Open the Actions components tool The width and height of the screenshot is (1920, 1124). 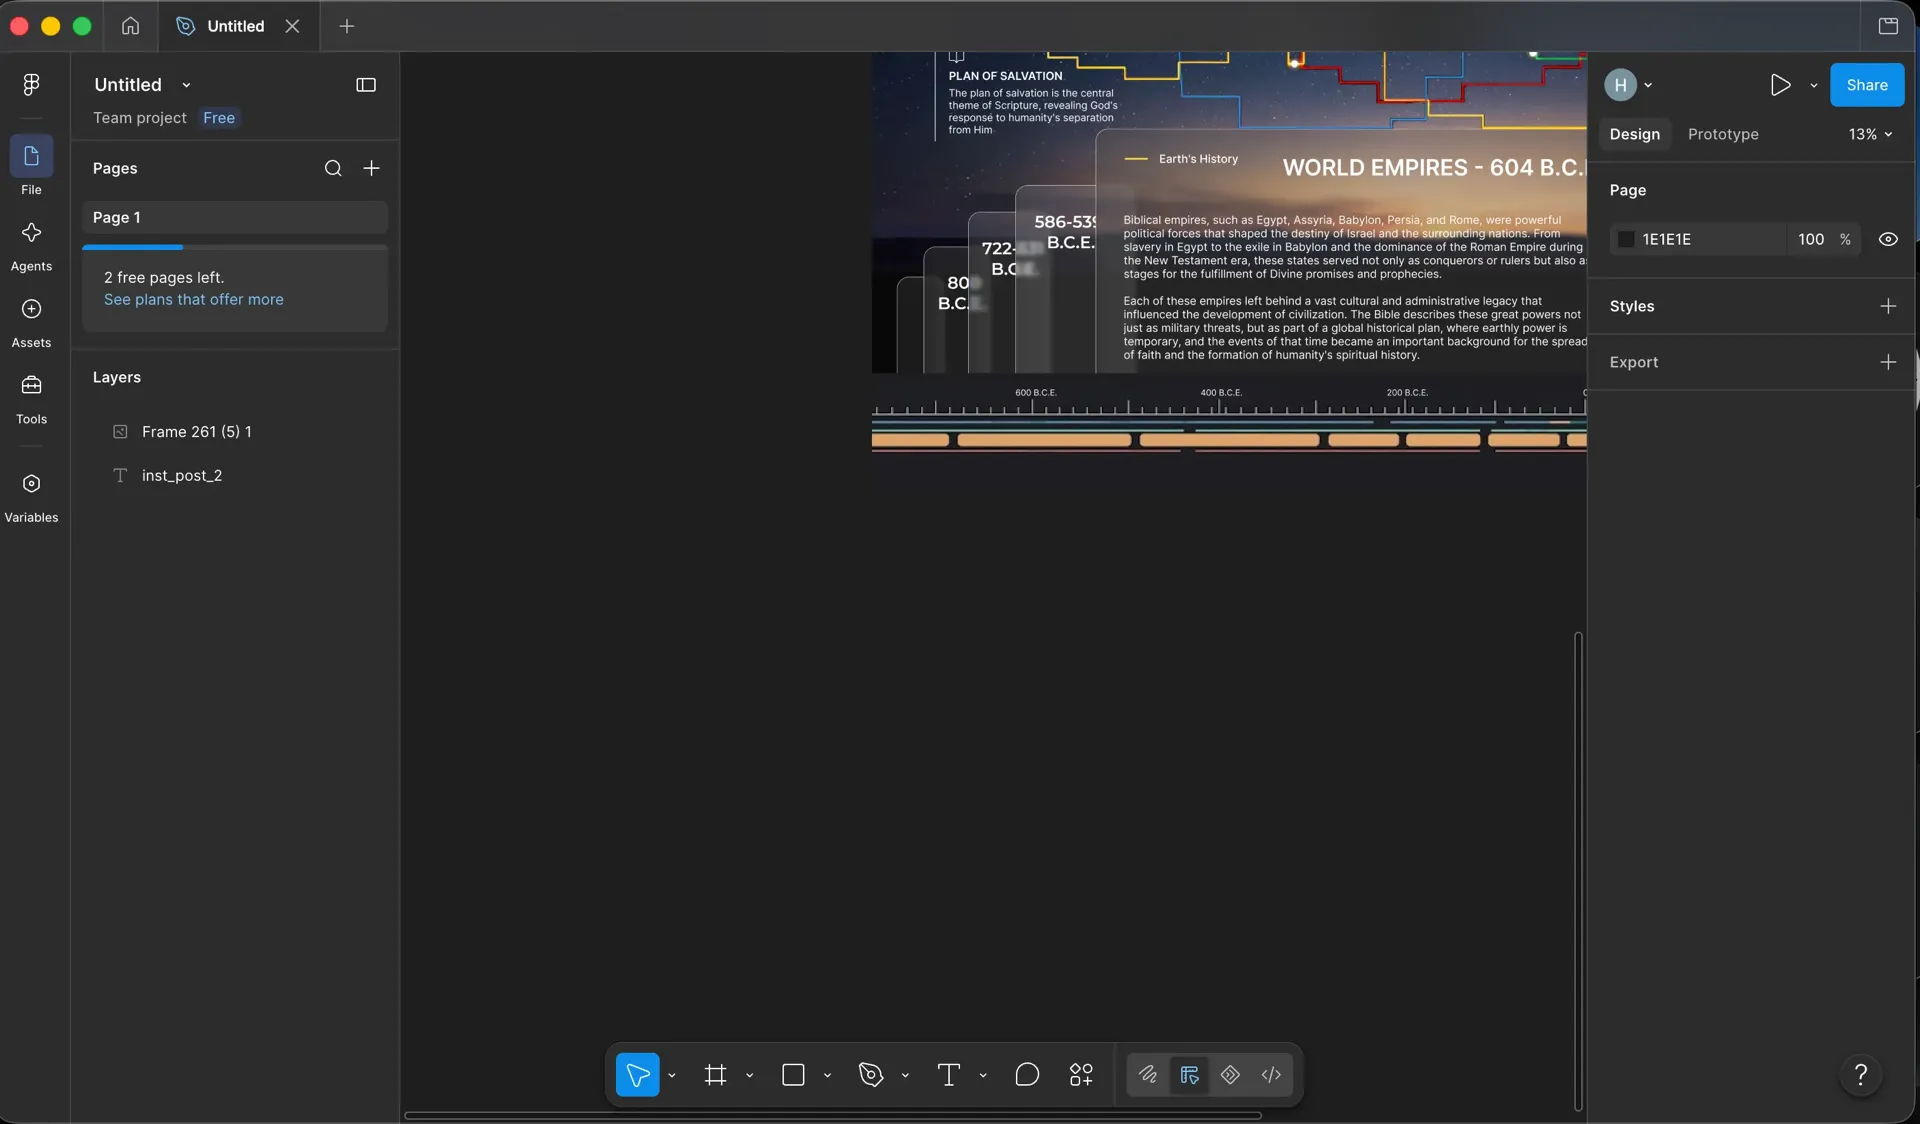click(x=1081, y=1075)
